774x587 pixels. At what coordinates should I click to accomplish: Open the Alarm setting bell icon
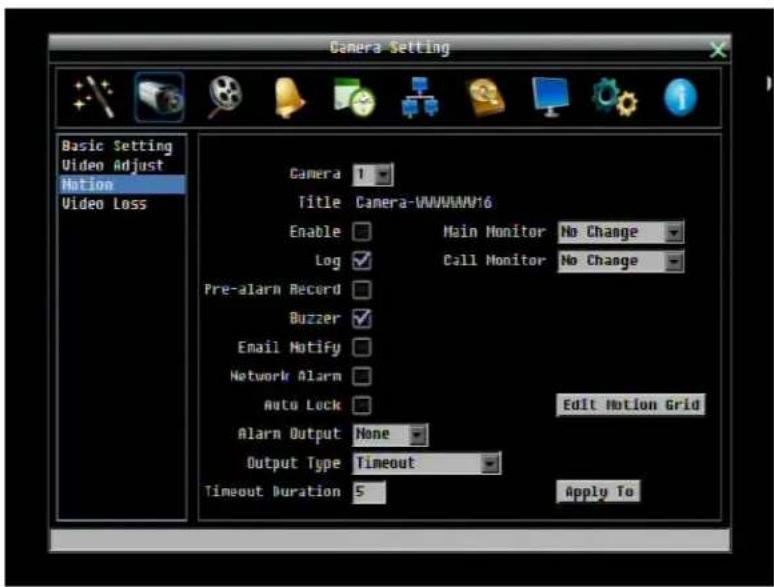point(289,98)
